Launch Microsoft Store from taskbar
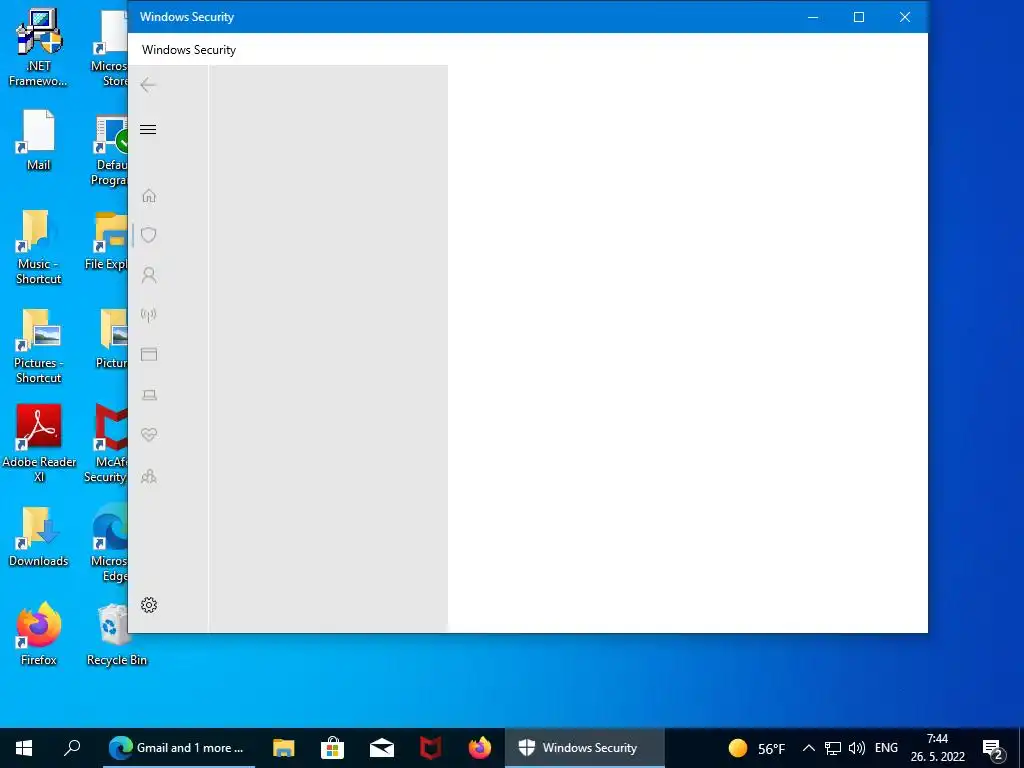The image size is (1024, 768). 332,748
